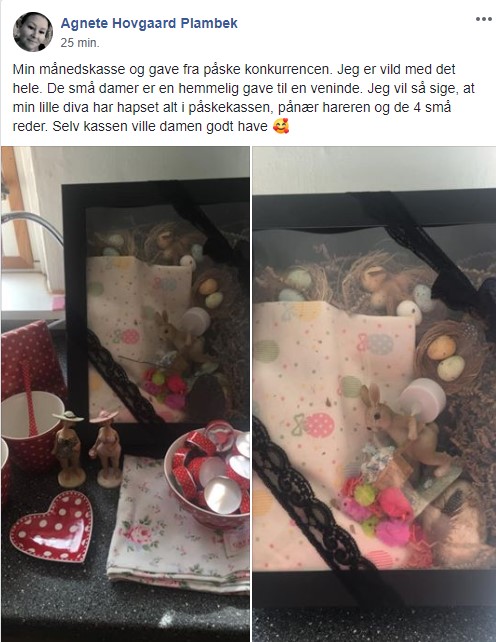Open the left photo of the black gift box
The width and height of the screenshot is (496, 642).
125,394
